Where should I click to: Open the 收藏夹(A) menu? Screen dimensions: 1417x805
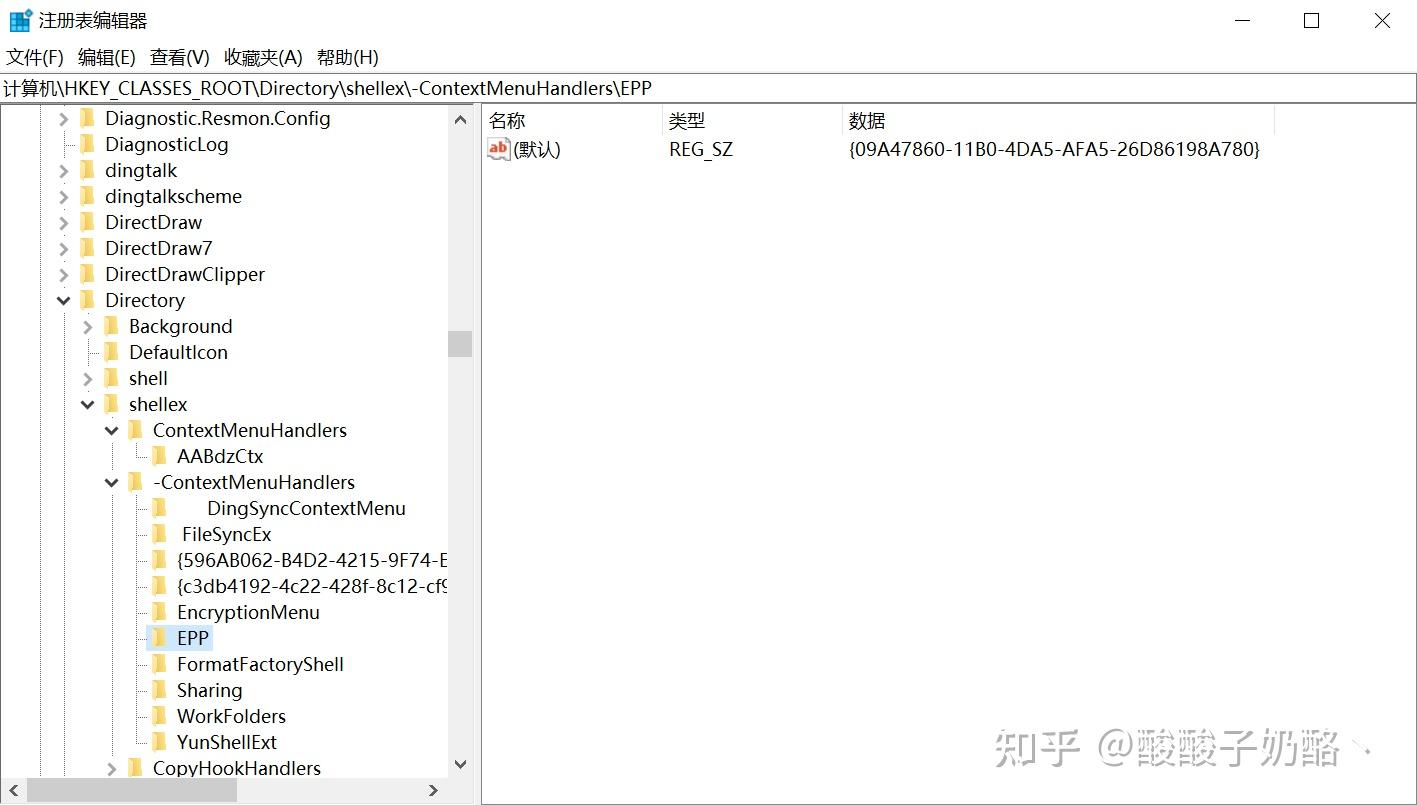tap(262, 56)
